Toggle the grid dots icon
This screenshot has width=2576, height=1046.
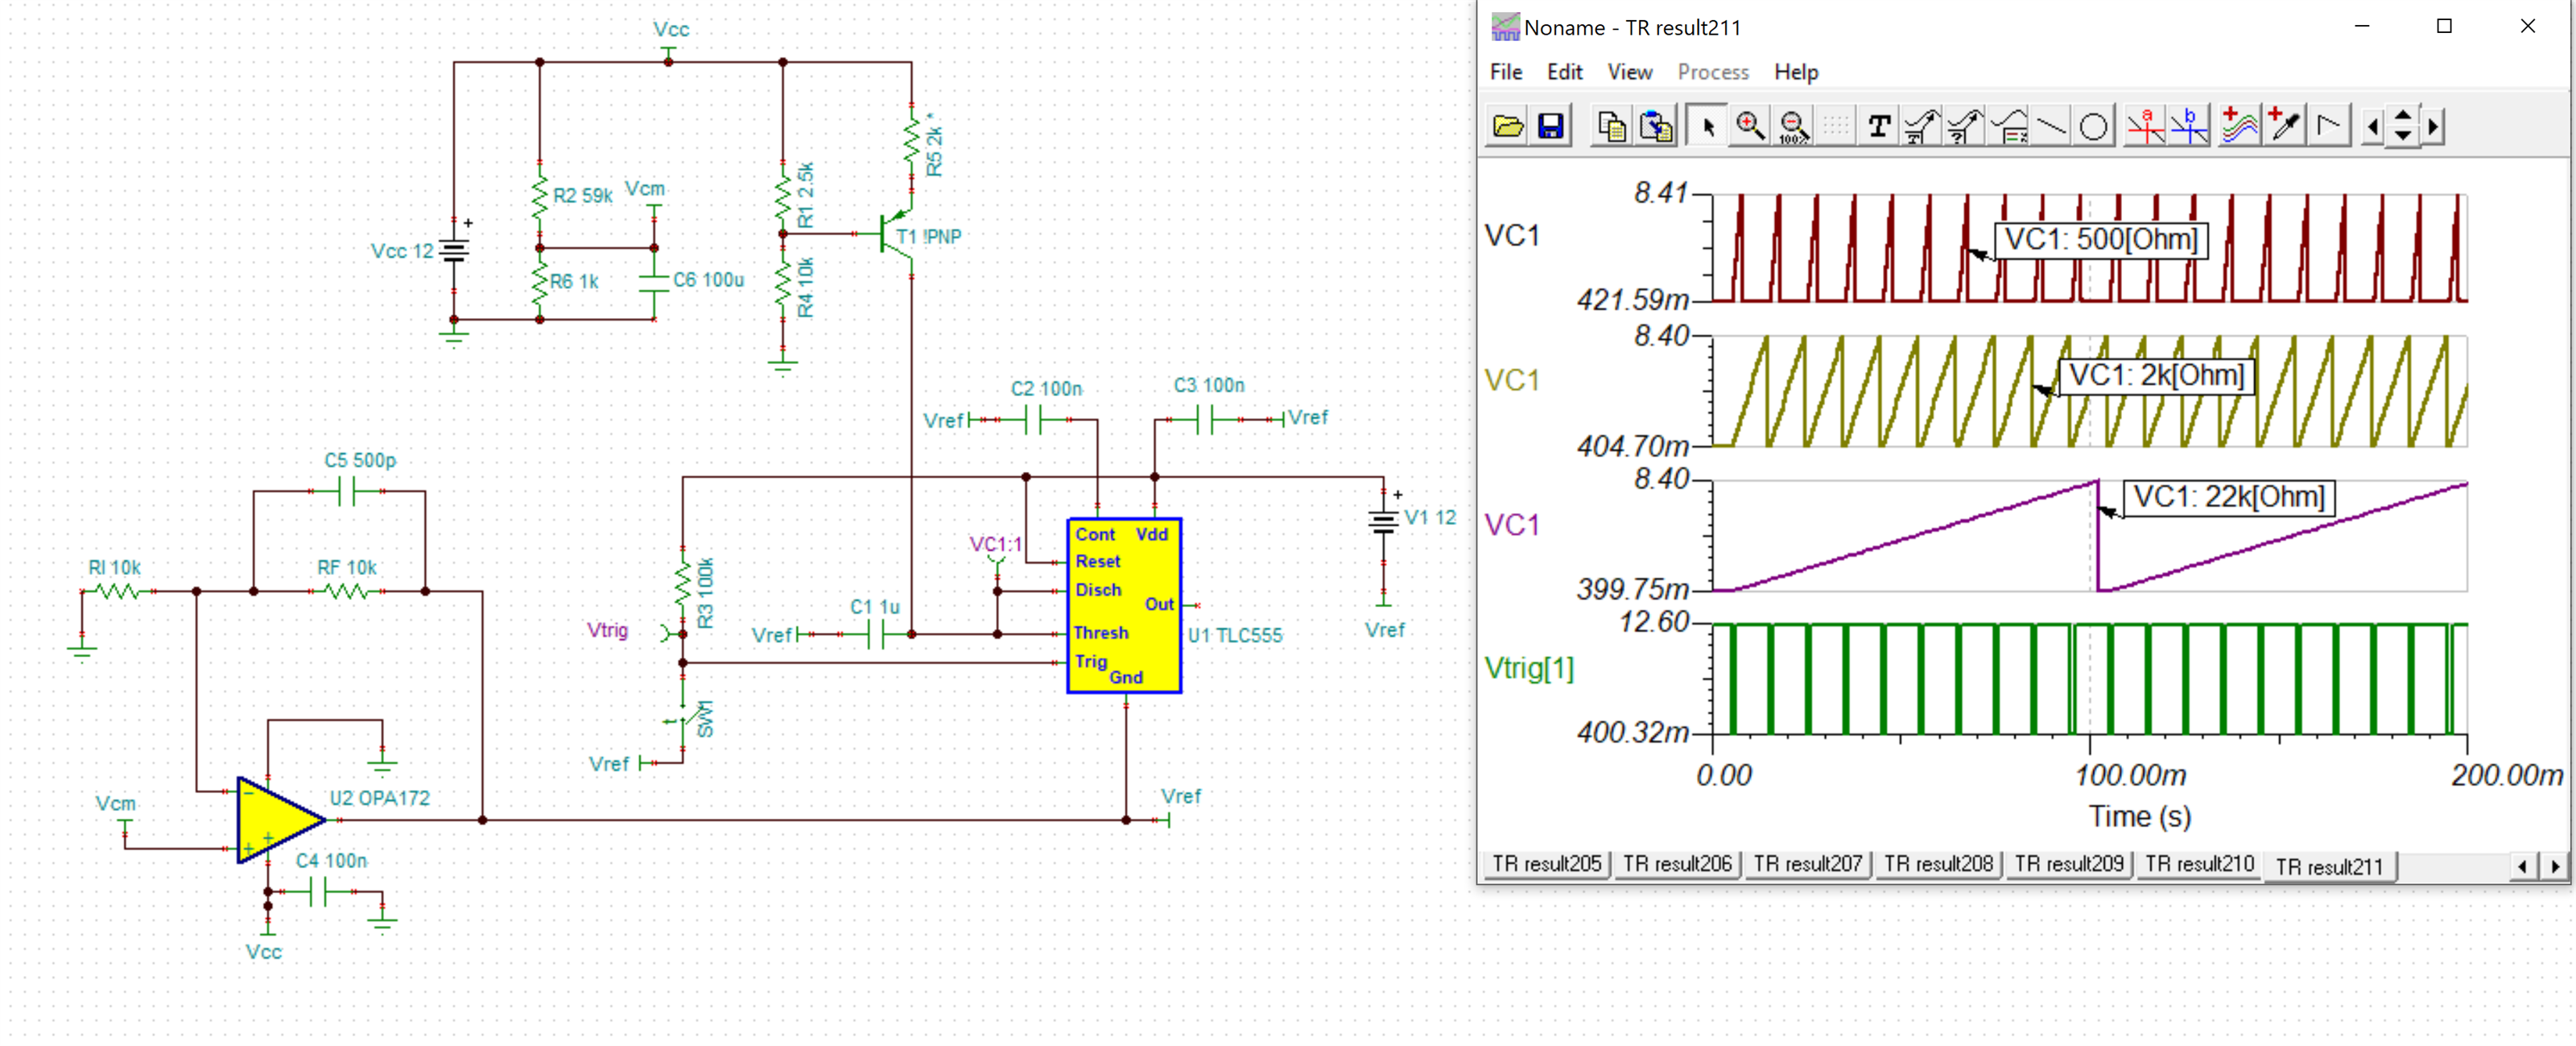1836,126
